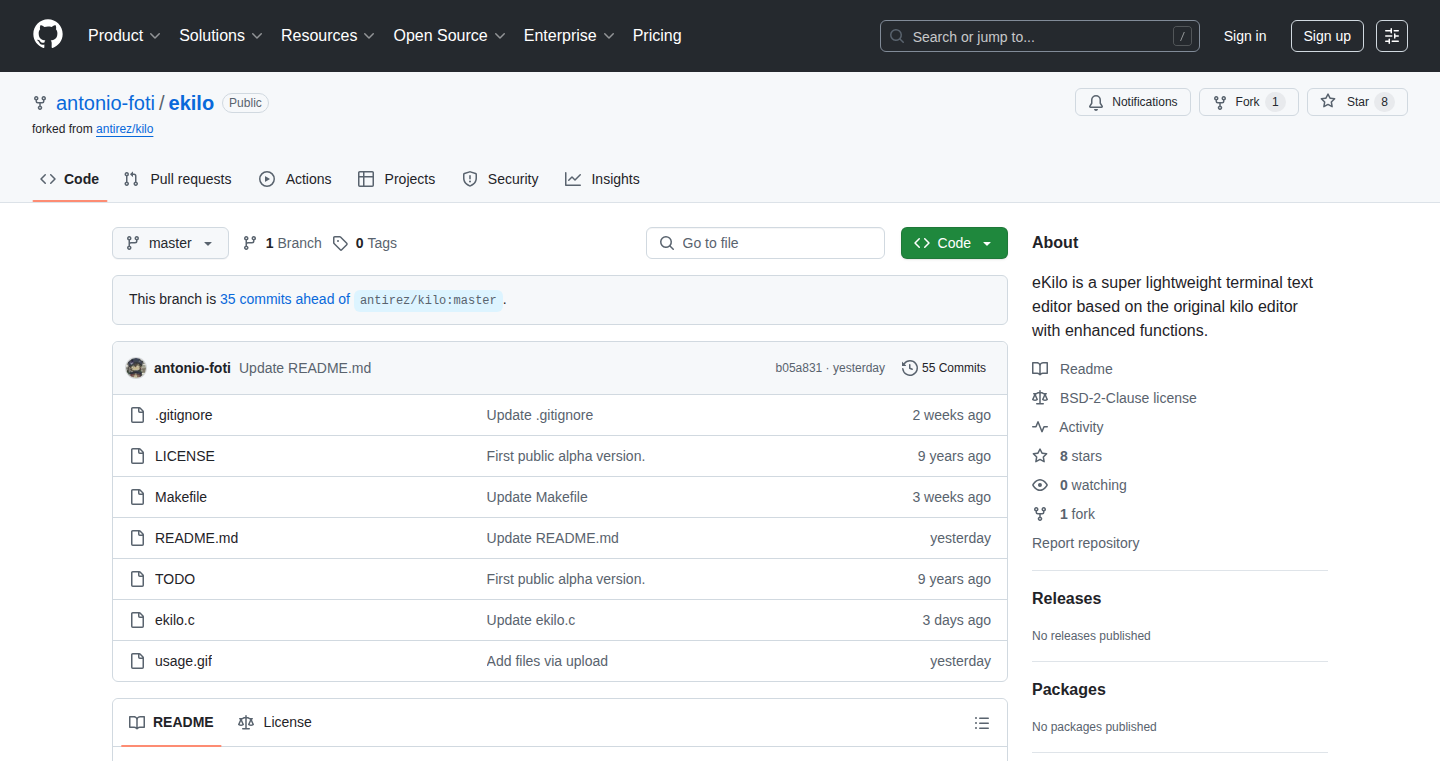Click Report repository
This screenshot has width=1440, height=761.
(1086, 543)
